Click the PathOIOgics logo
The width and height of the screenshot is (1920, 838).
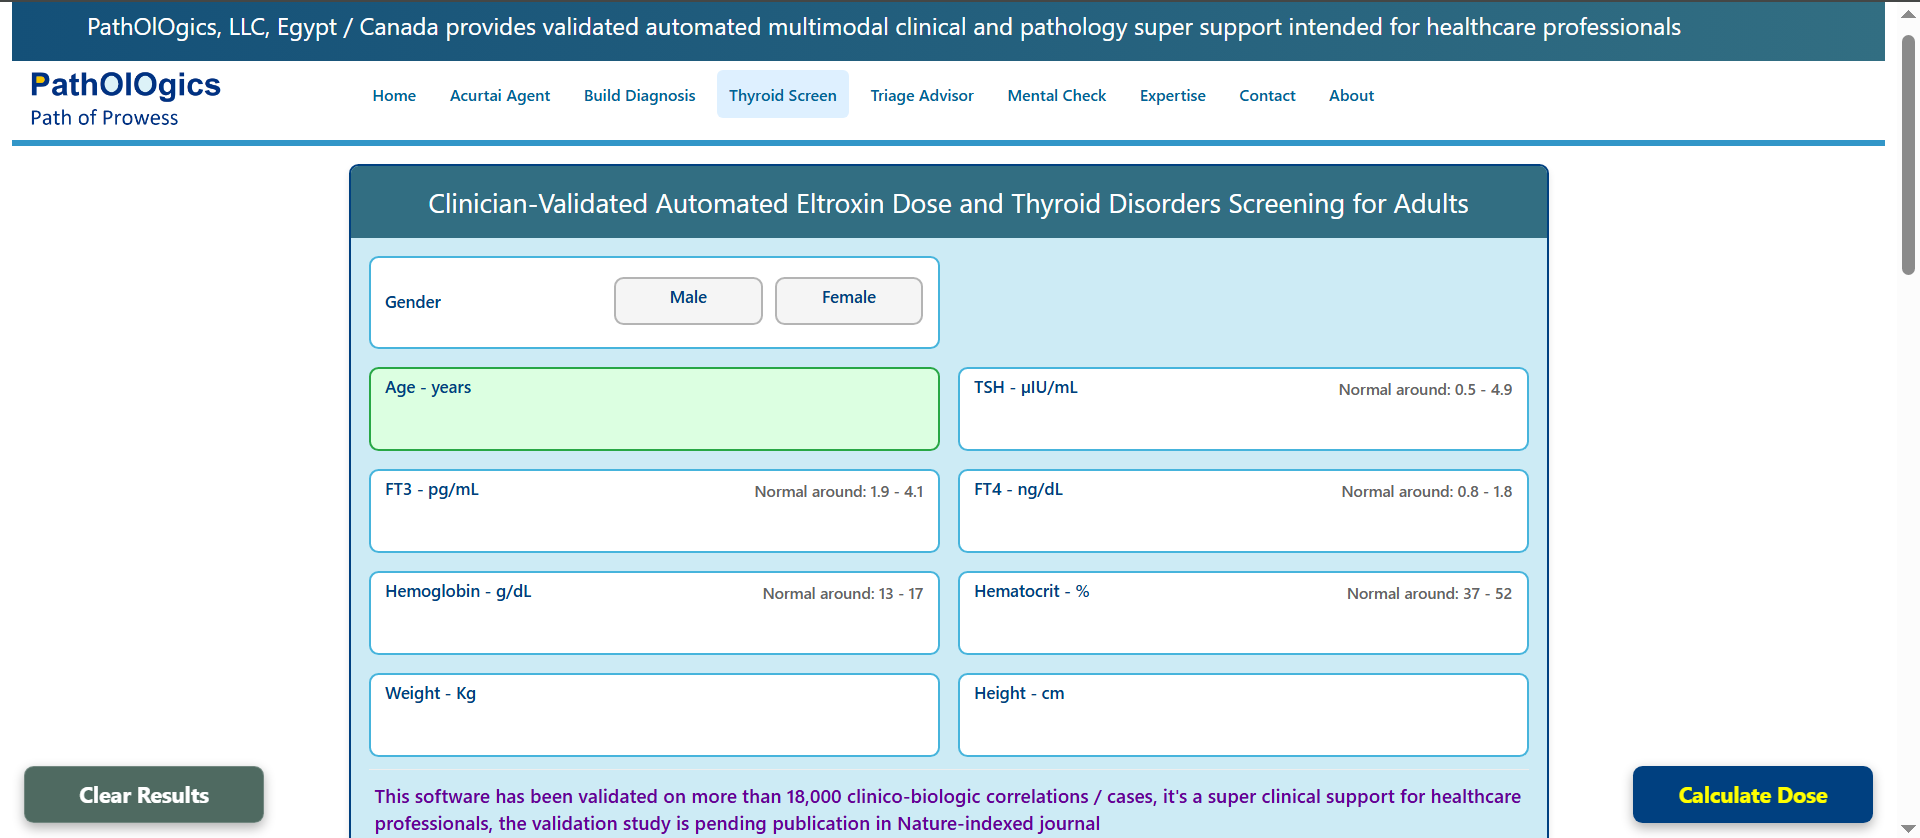pos(125,85)
